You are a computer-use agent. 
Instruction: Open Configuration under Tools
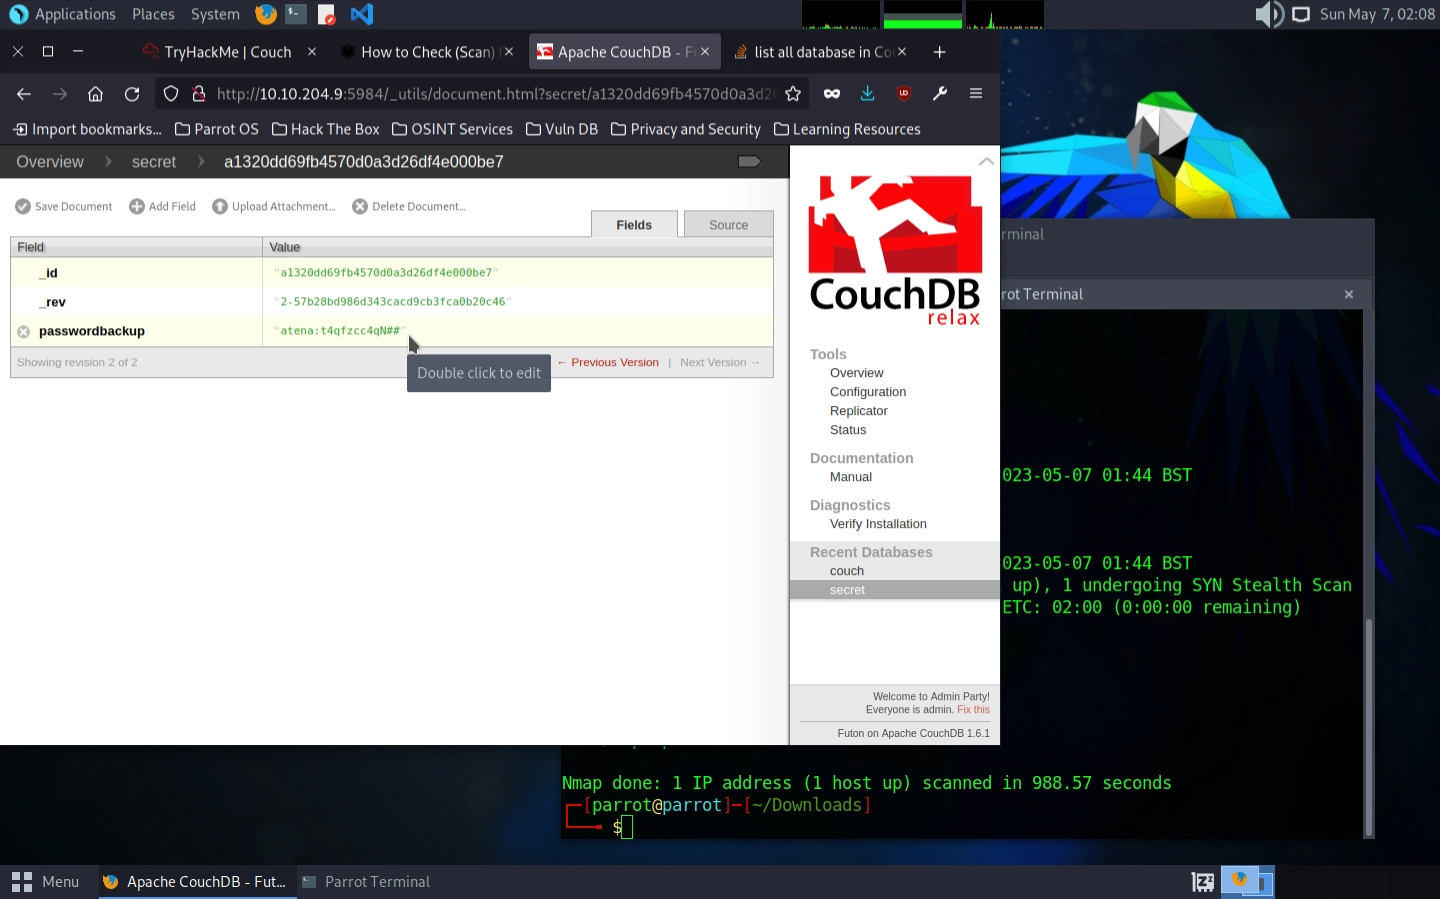tap(868, 392)
